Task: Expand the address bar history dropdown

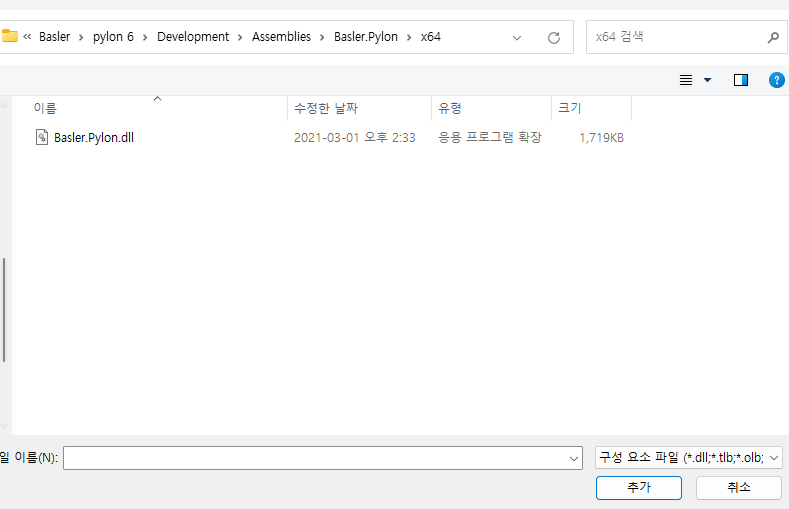Action: tap(517, 38)
